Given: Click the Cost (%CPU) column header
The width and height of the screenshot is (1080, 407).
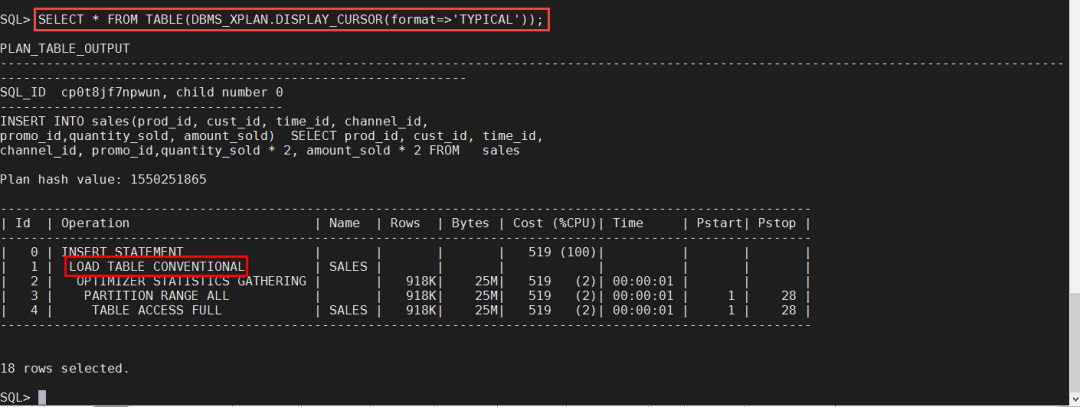Looking at the screenshot, I should click(x=553, y=223).
